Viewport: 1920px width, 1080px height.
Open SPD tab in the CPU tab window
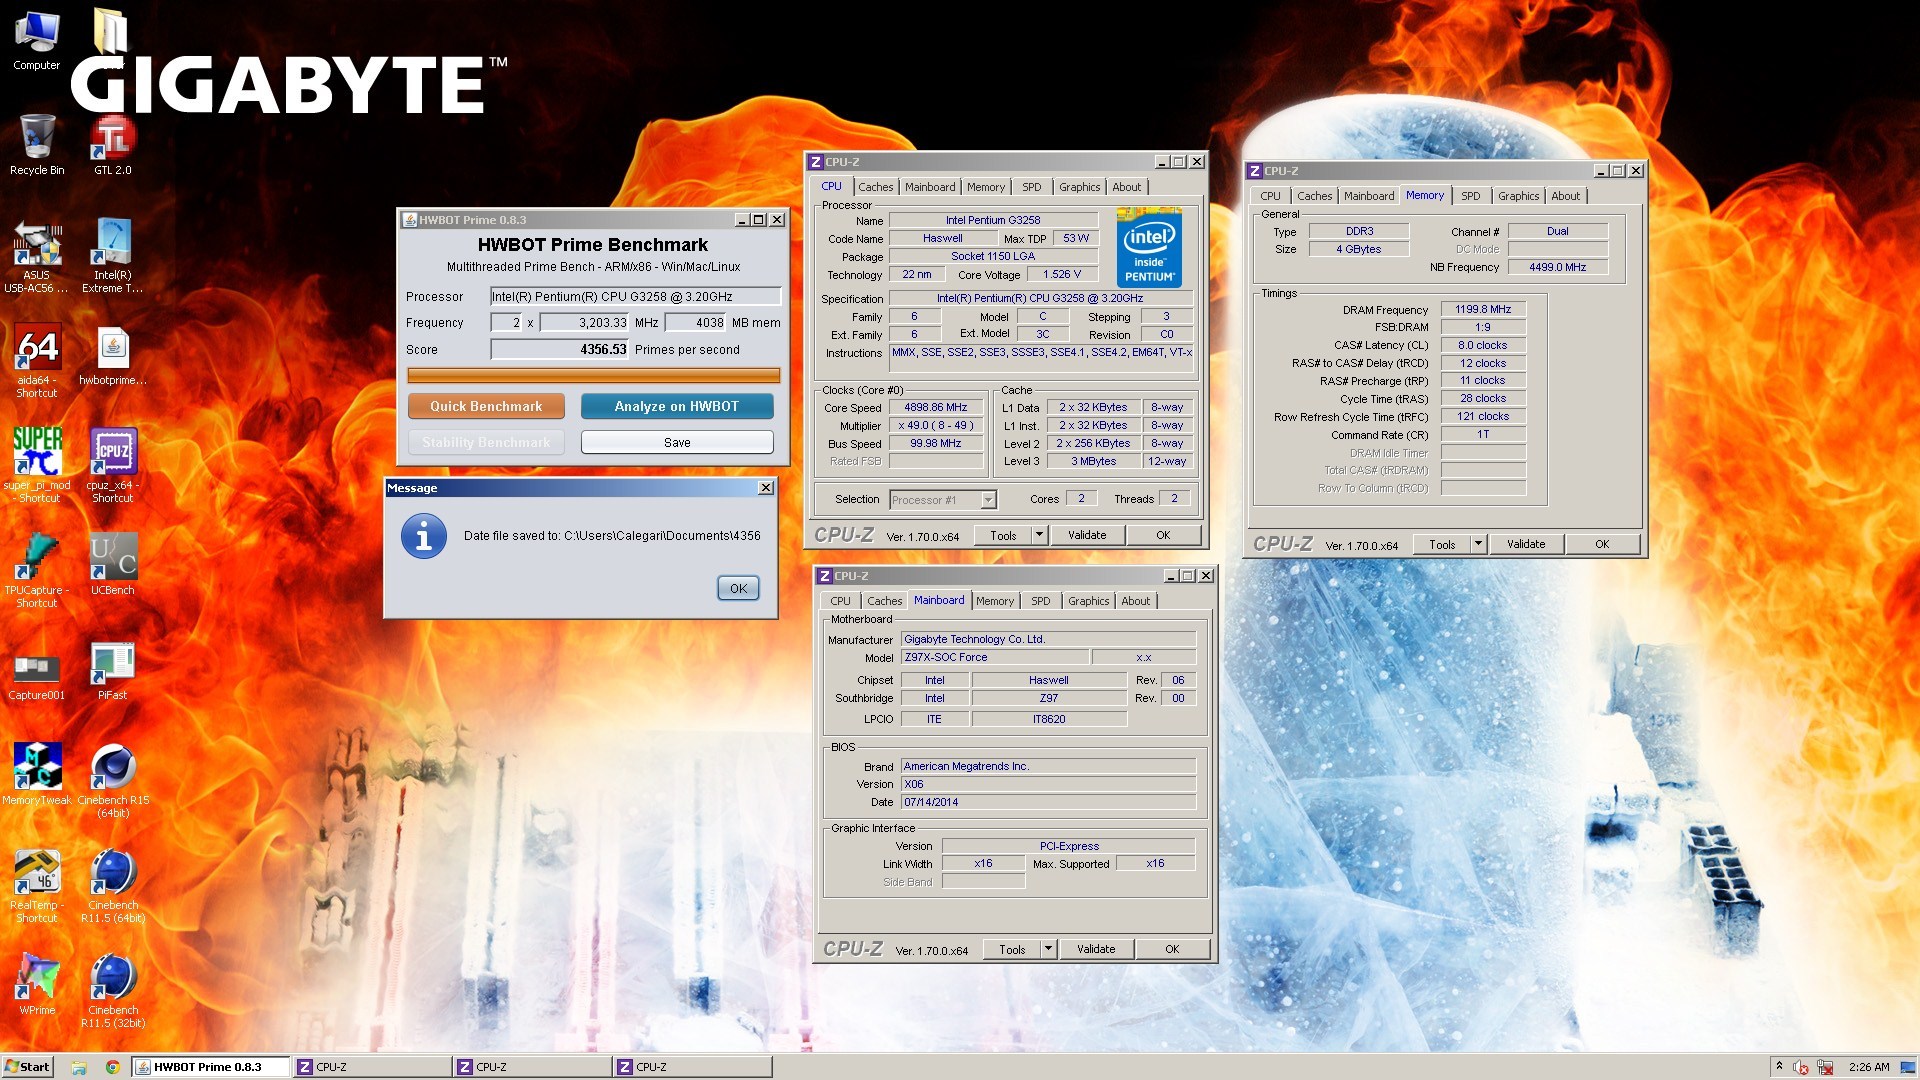pyautogui.click(x=1031, y=187)
